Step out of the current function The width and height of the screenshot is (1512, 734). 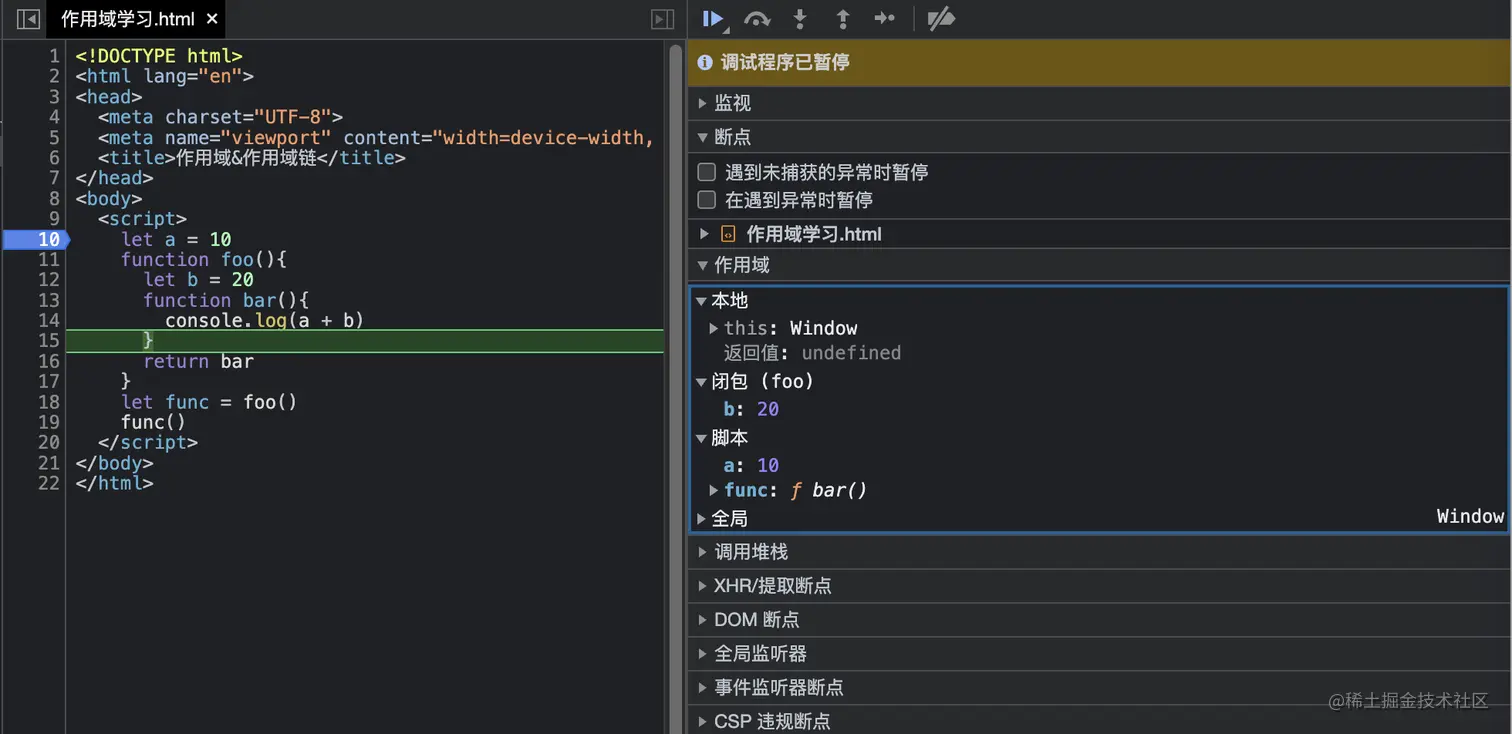tap(843, 19)
